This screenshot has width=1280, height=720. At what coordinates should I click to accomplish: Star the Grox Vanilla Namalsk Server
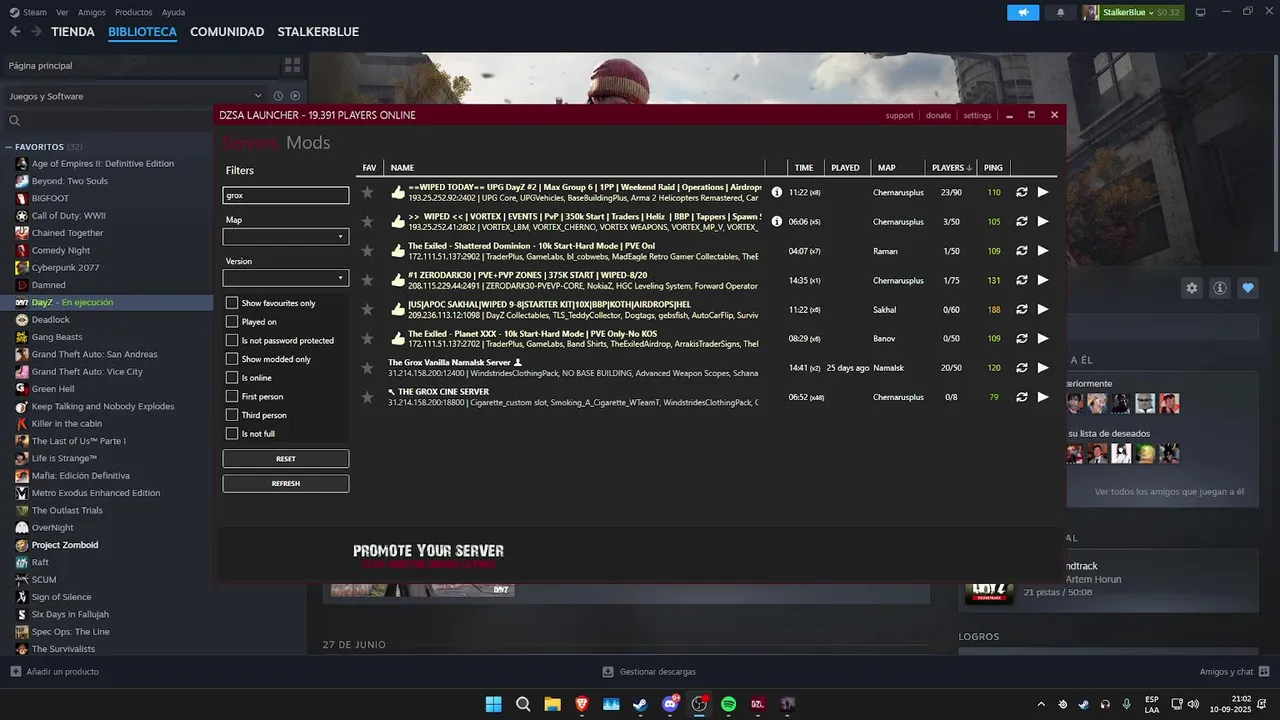click(367, 368)
